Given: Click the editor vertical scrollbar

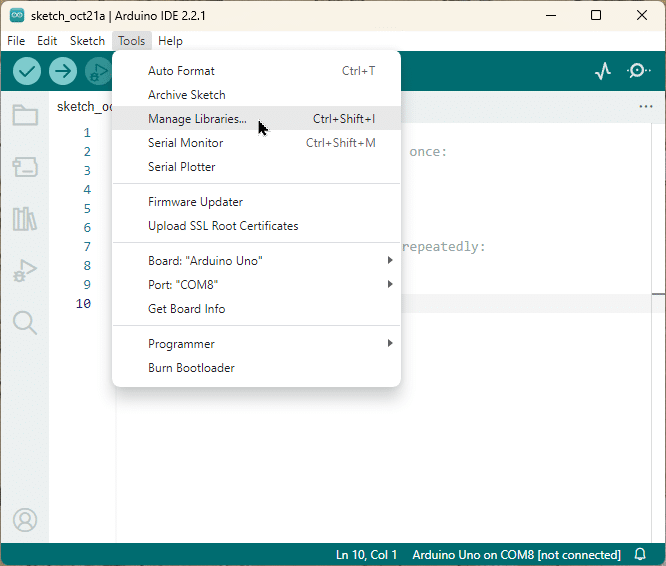Looking at the screenshot, I should (x=658, y=332).
